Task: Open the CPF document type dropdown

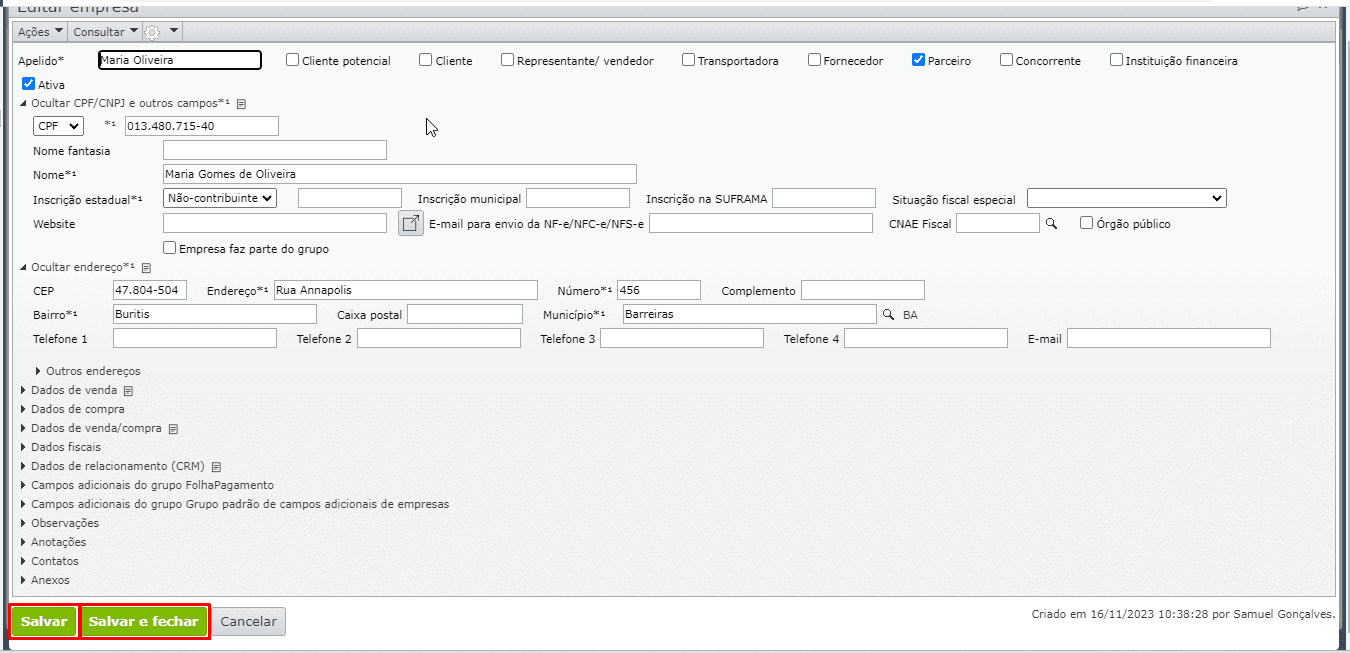Action: pos(58,126)
